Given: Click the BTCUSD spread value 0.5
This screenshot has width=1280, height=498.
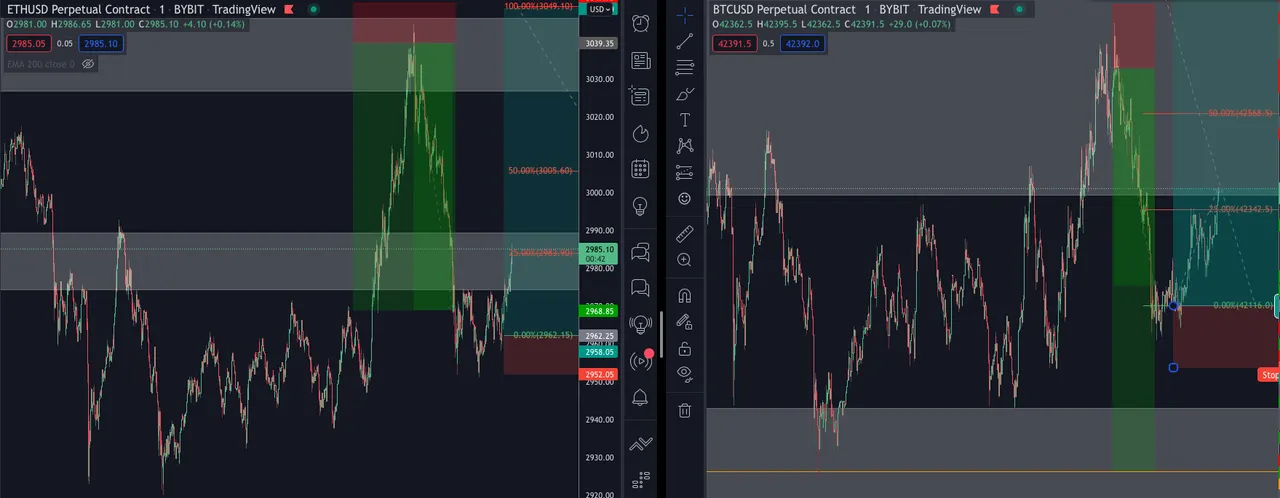Looking at the screenshot, I should click(x=767, y=44).
